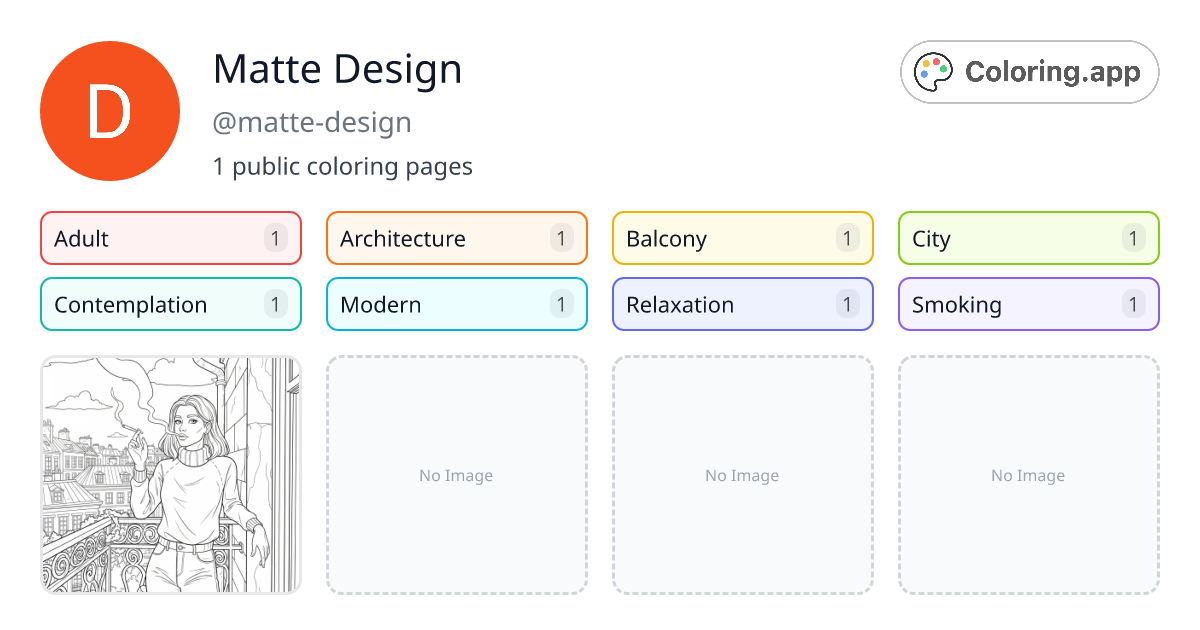Click the orange D profile avatar

[110, 111]
